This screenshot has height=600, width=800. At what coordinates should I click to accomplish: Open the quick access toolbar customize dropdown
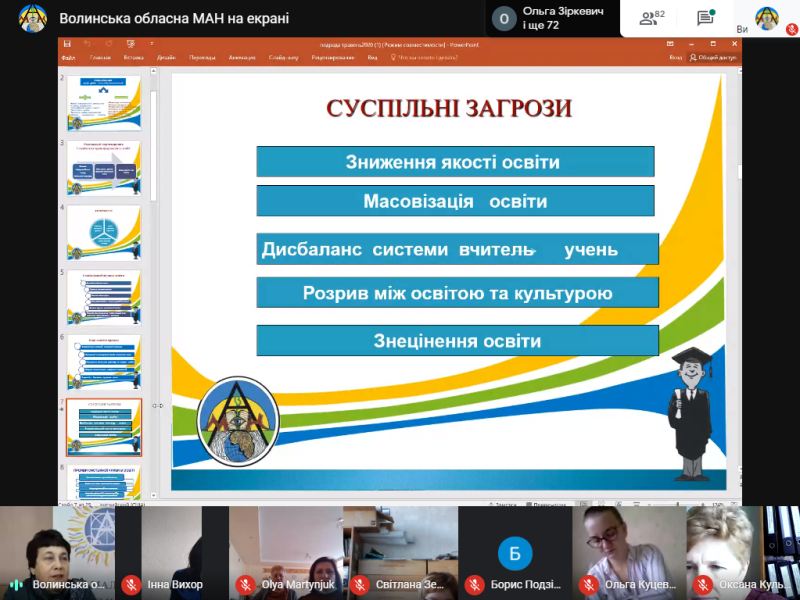coord(152,44)
